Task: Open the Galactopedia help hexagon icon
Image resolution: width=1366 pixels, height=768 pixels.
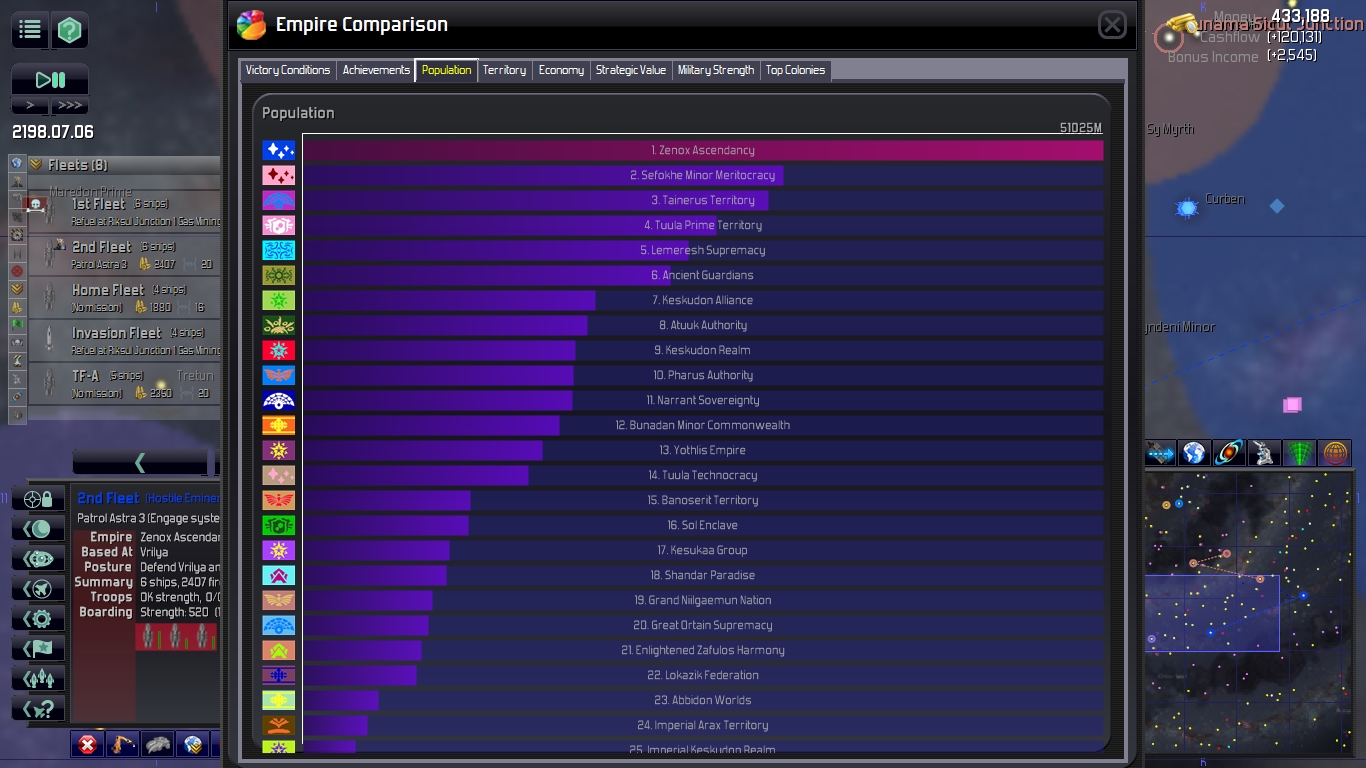Action: [x=69, y=30]
